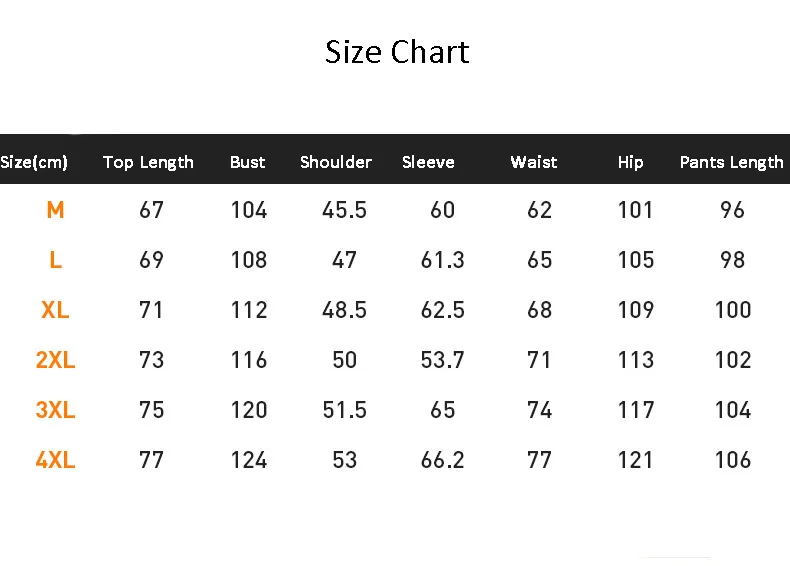This screenshot has height=566, width=790.
Task: Click the orange M size label
Action: point(55,210)
